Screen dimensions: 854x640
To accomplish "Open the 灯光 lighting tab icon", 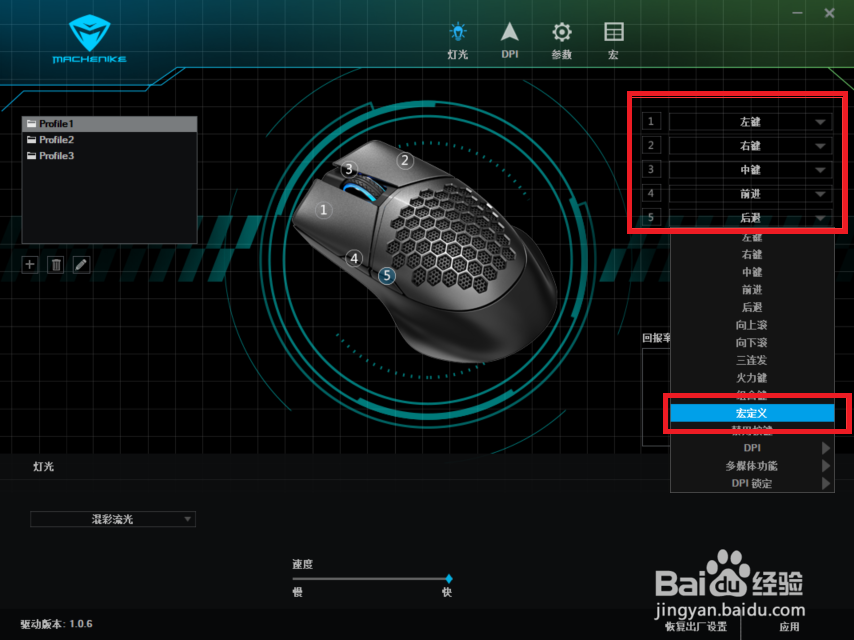I will 458,41.
